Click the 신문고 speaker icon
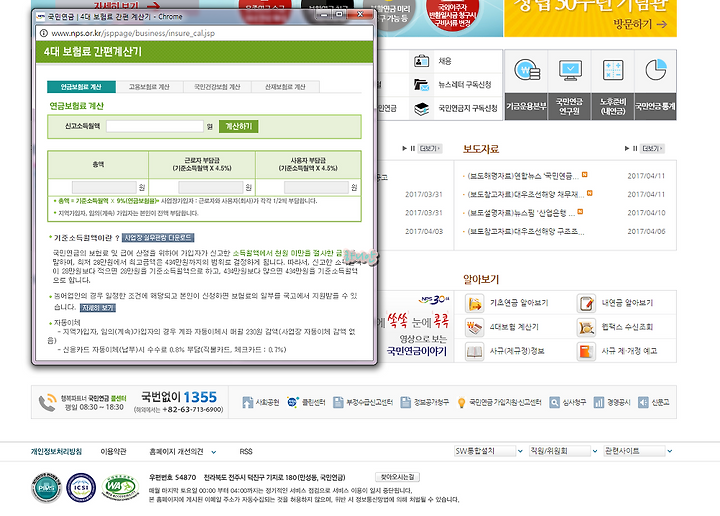This screenshot has height=516, width=720. point(643,403)
